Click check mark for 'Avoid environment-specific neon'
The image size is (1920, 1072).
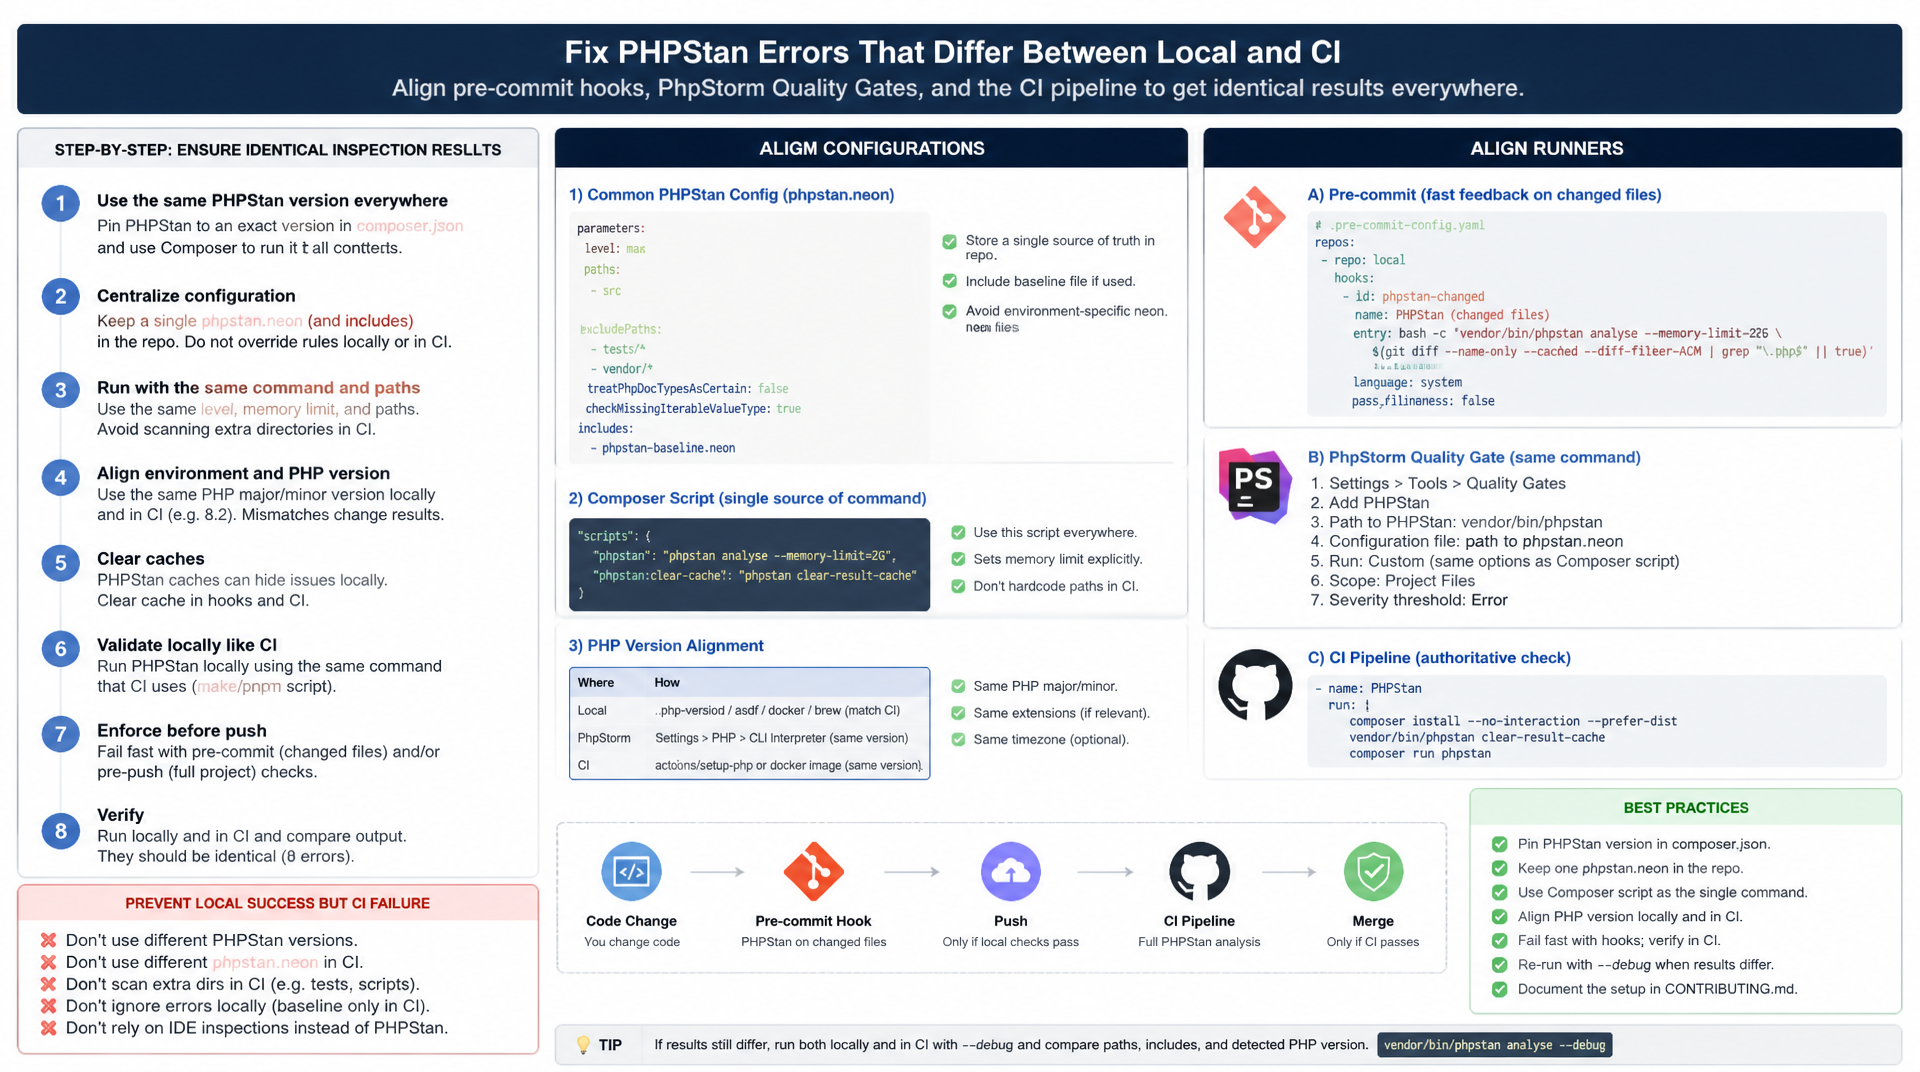(x=950, y=311)
